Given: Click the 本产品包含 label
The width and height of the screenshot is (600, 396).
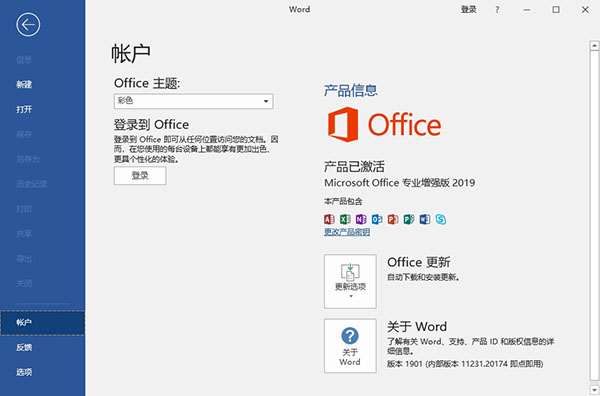Looking at the screenshot, I should tap(343, 201).
